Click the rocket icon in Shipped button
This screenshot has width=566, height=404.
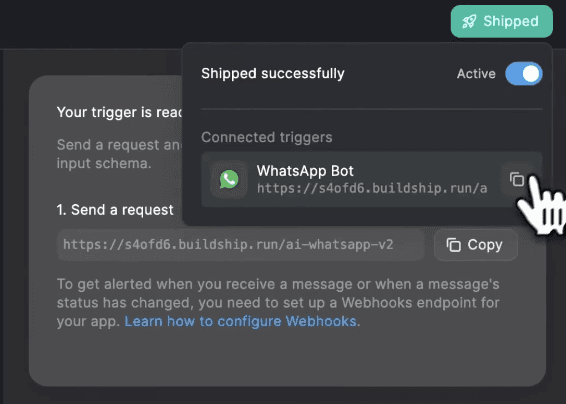coord(469,21)
